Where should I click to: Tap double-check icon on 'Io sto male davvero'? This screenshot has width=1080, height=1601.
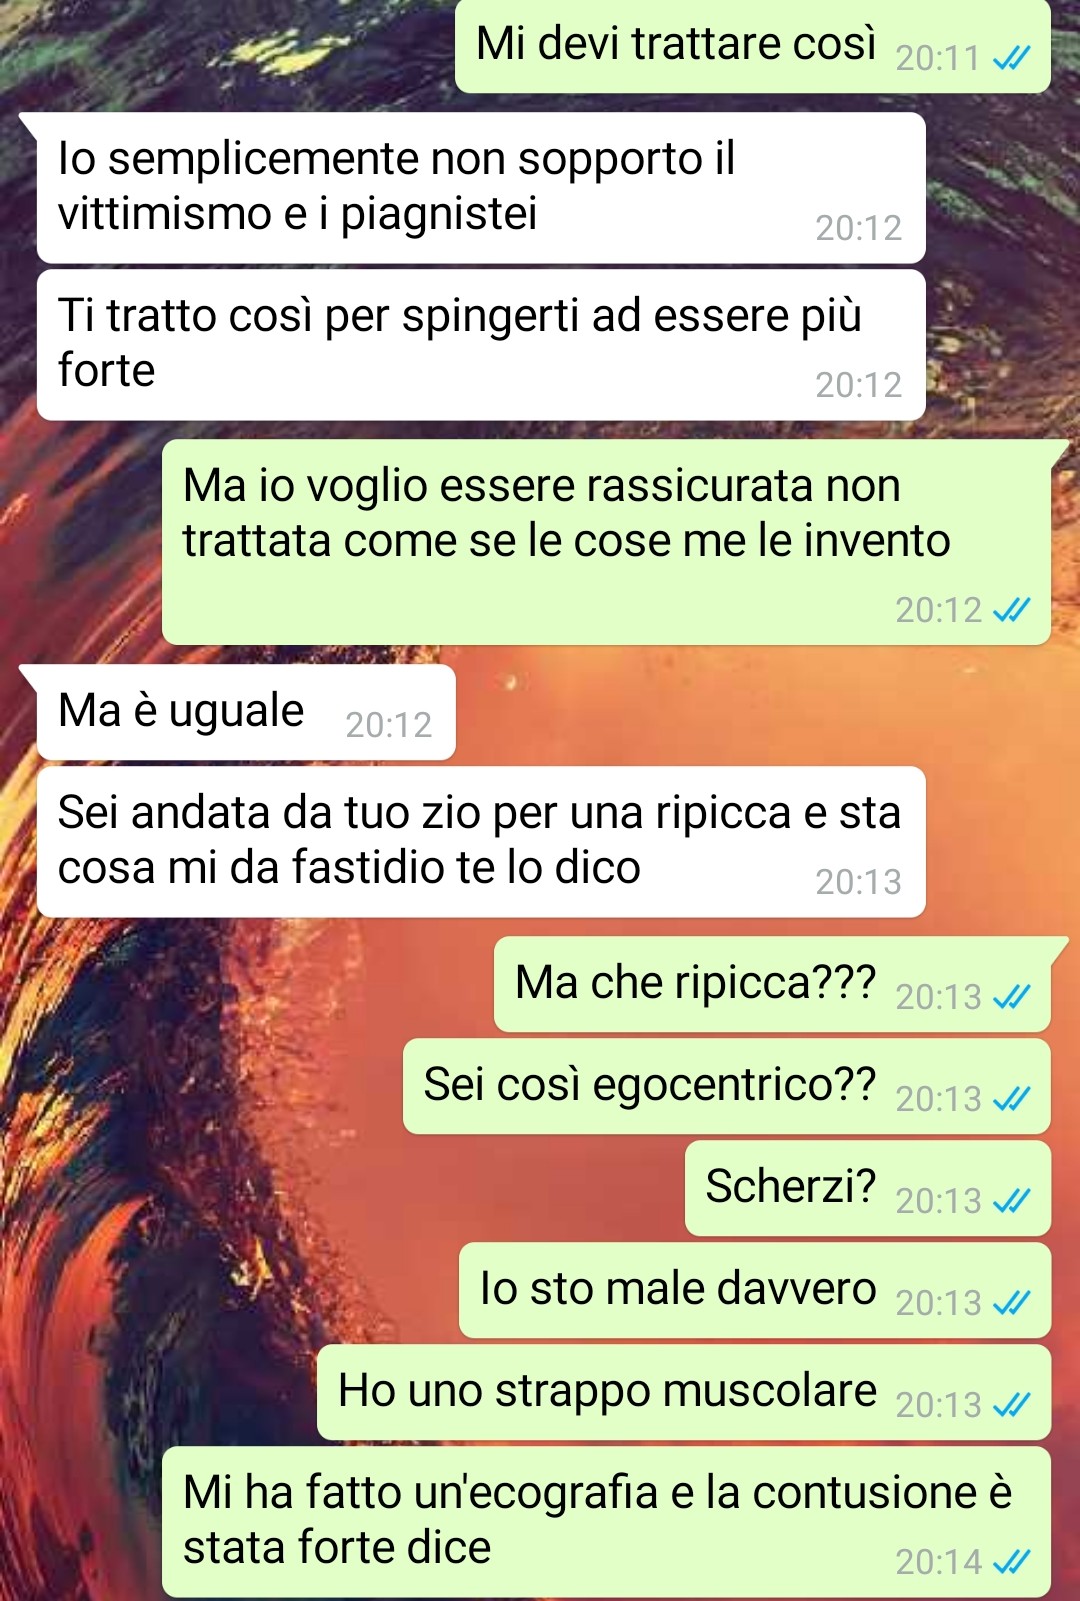(1011, 1303)
